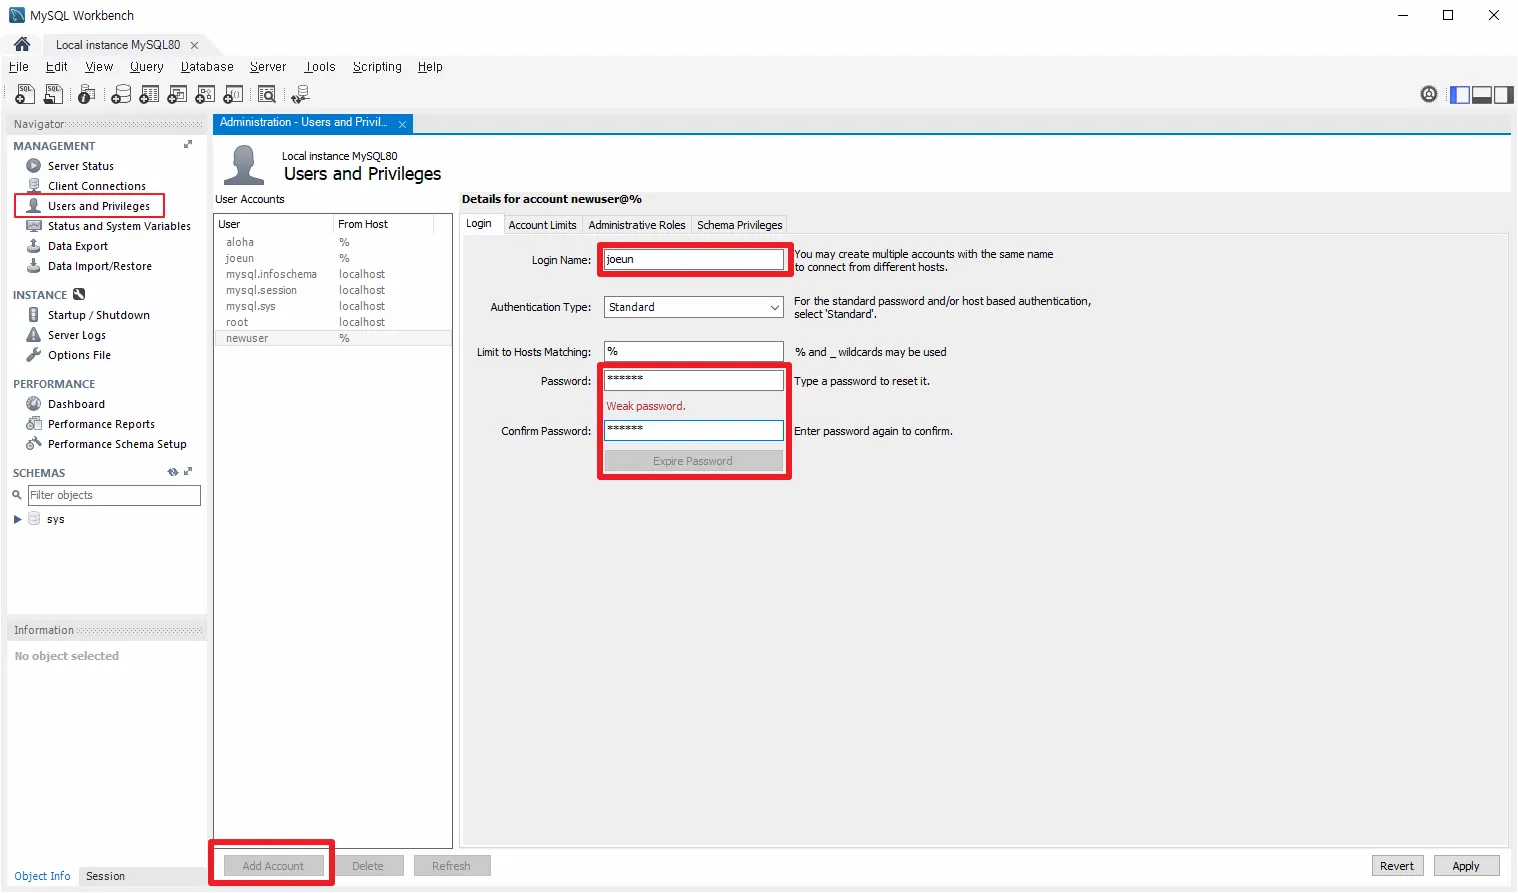Image resolution: width=1518 pixels, height=893 pixels.
Task: Search table data toolbar icon
Action: pyautogui.click(x=267, y=94)
